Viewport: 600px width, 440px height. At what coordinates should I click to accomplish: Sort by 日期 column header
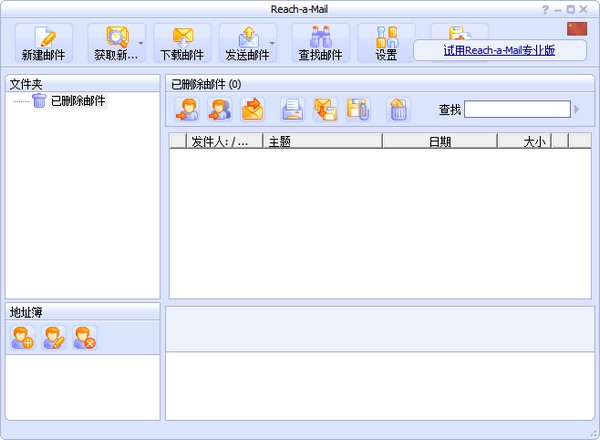point(439,142)
